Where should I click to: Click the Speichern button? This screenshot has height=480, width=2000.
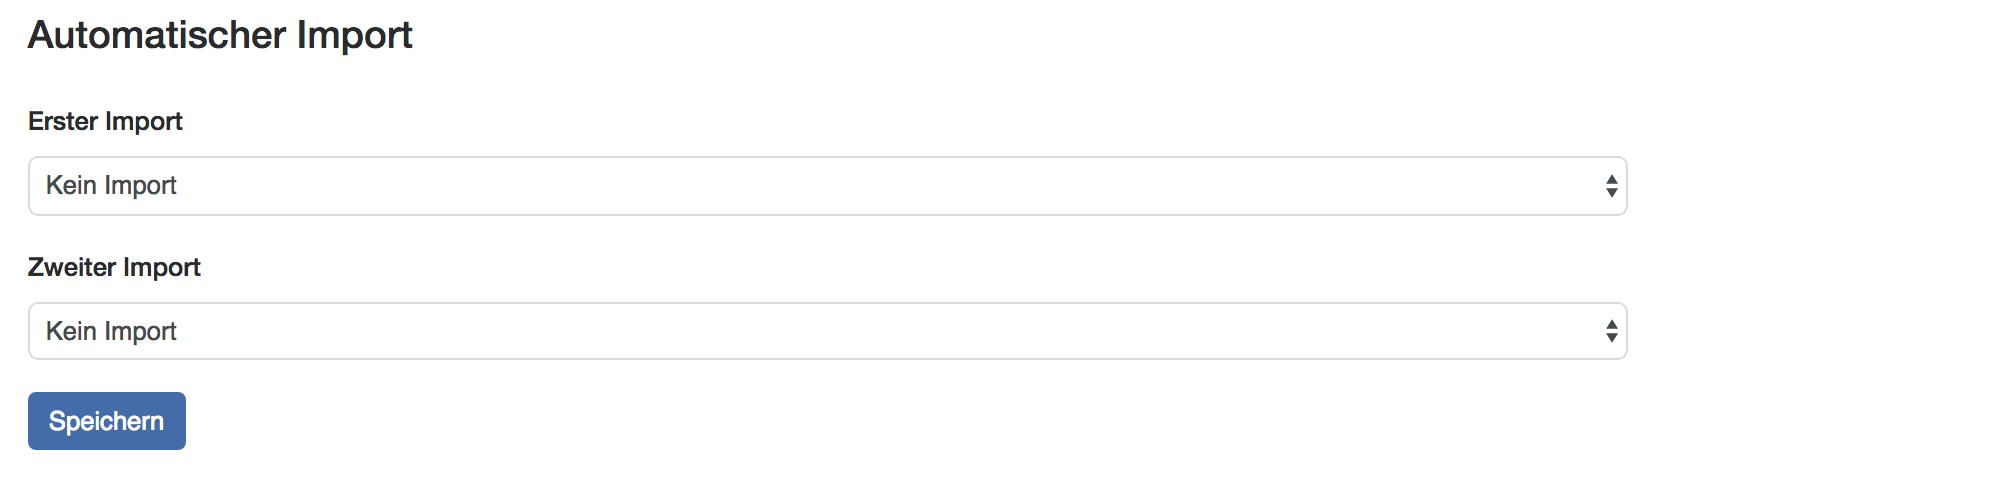click(107, 421)
